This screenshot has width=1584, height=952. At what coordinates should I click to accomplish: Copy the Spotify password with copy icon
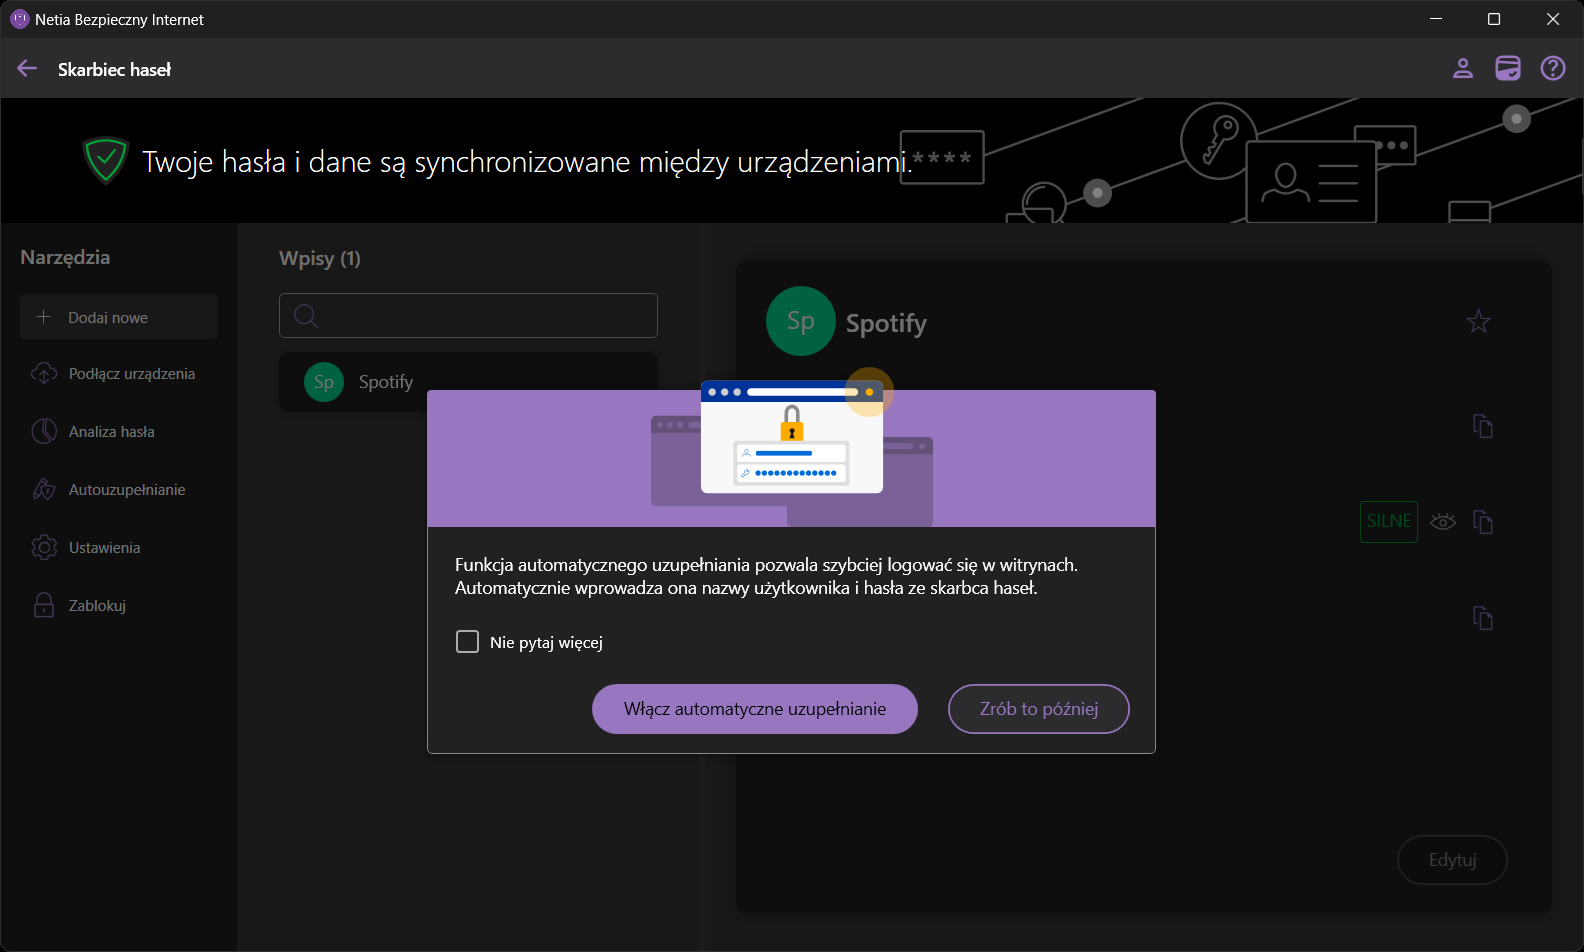[1483, 522]
